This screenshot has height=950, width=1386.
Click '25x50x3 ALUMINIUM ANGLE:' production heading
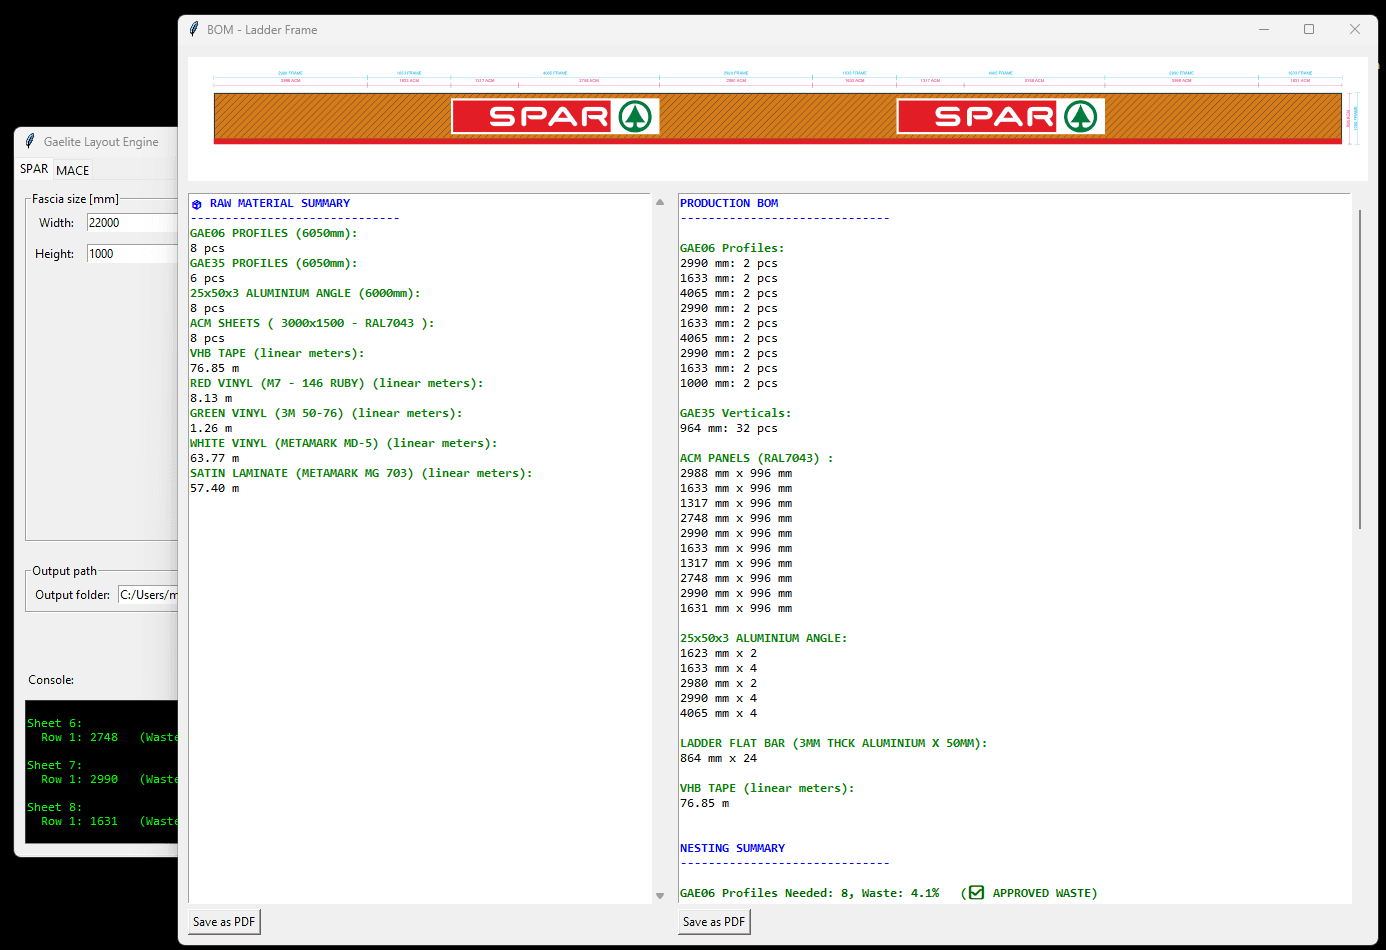point(764,638)
